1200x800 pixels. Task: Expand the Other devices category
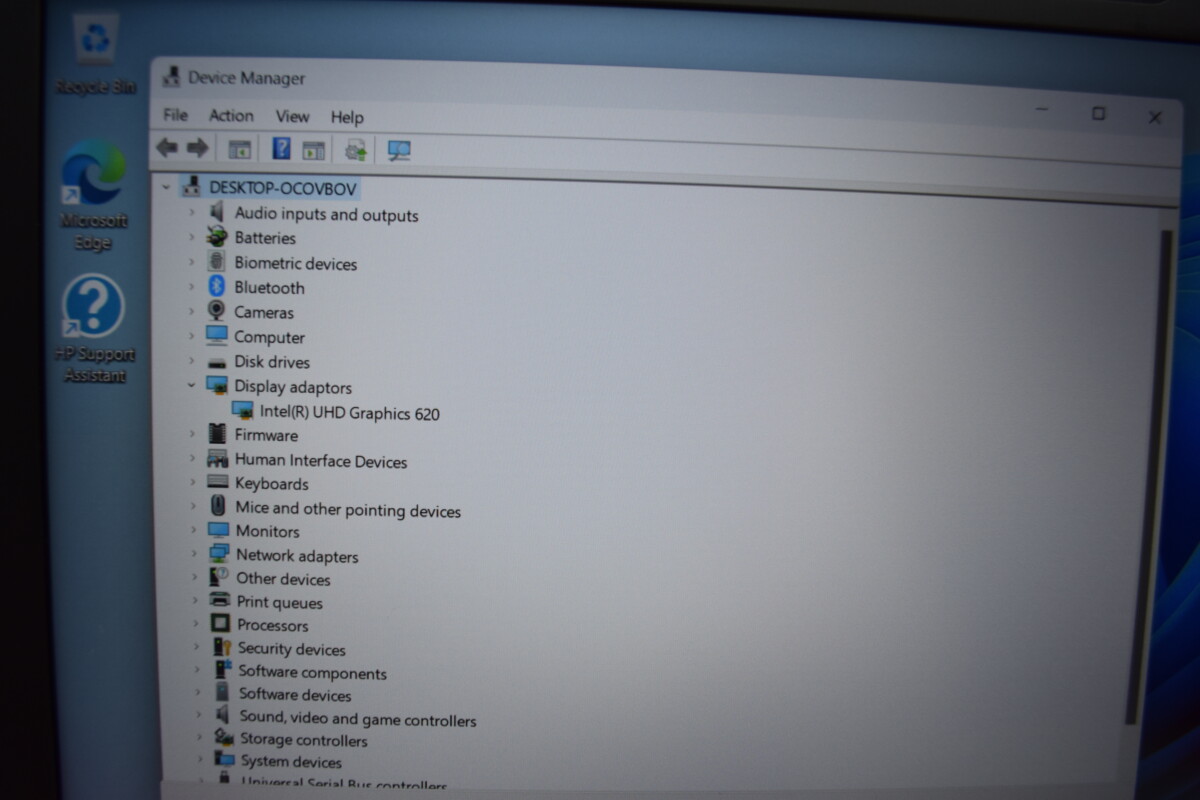195,578
